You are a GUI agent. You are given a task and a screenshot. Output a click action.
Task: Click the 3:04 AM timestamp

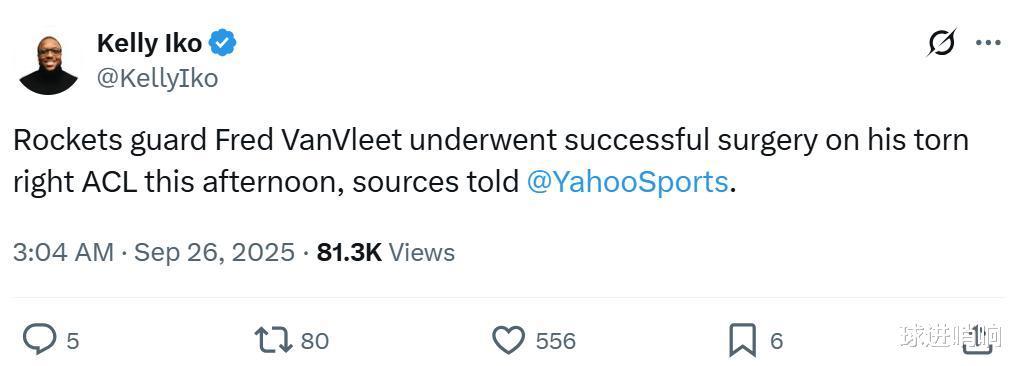(63, 252)
